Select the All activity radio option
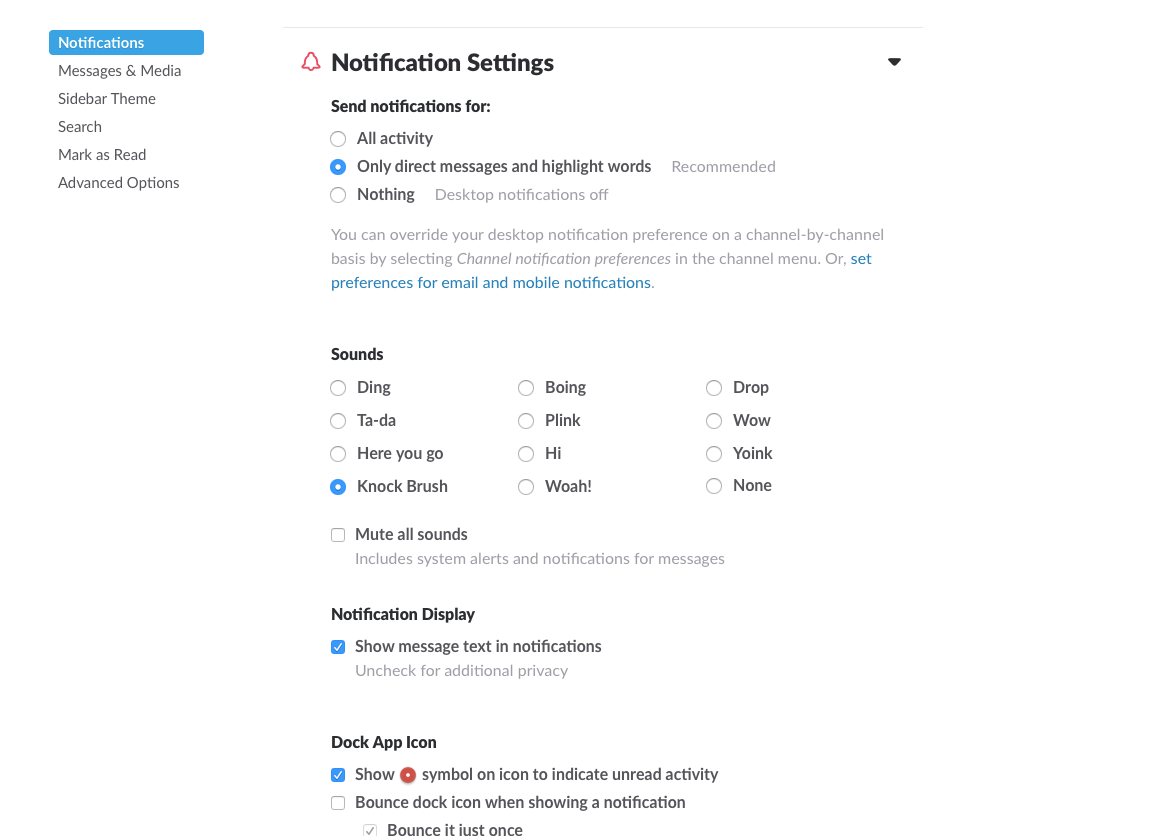Screen dimensions: 1168x836 pos(338,139)
